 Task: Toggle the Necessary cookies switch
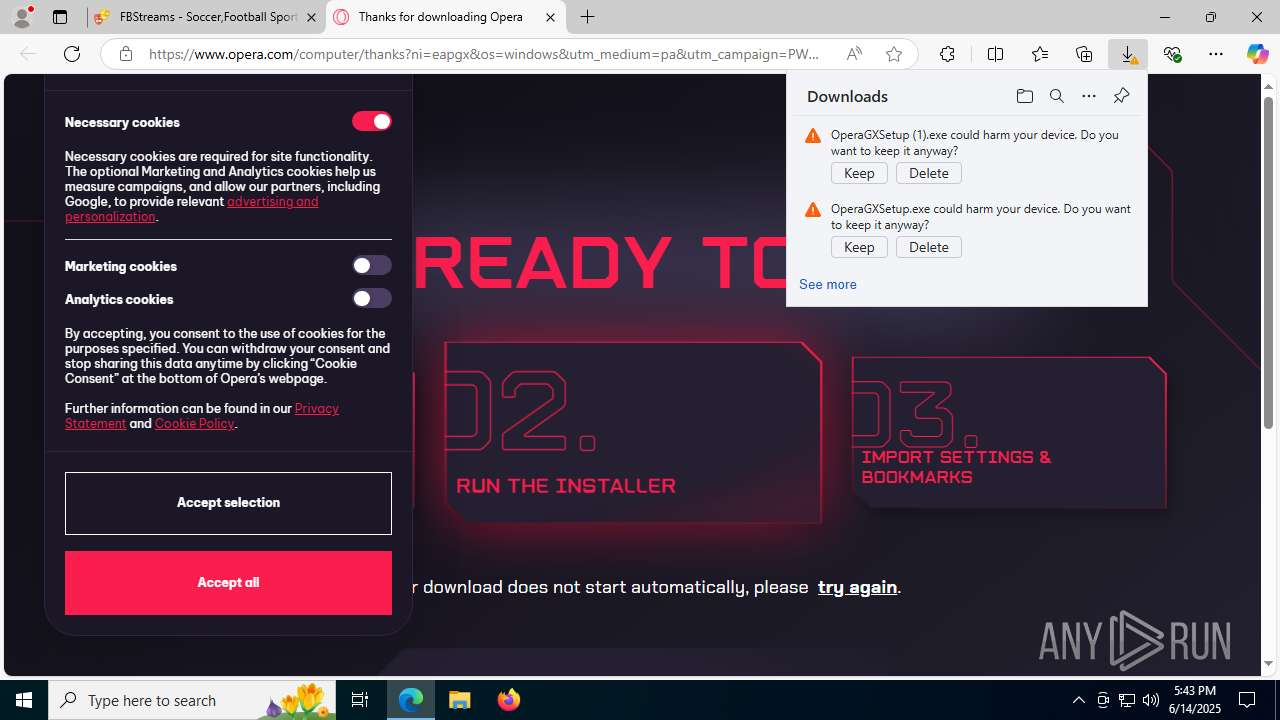[x=371, y=121]
